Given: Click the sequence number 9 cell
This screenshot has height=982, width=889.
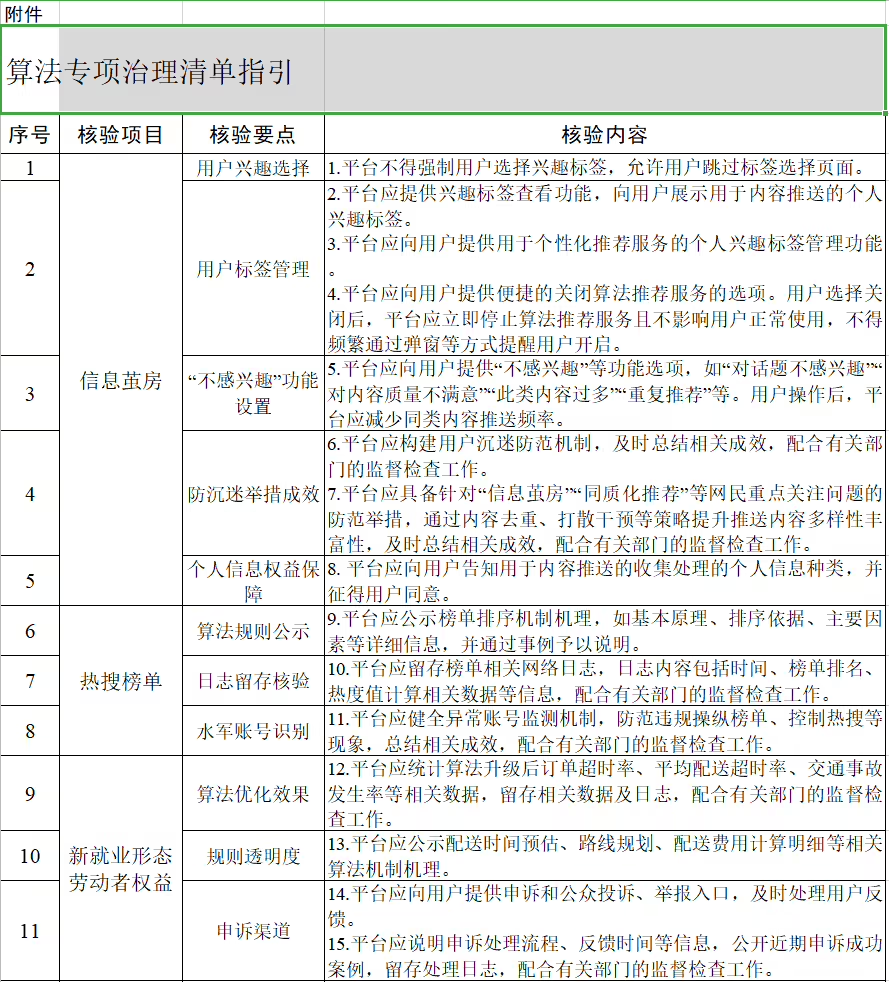Looking at the screenshot, I should (x=30, y=794).
